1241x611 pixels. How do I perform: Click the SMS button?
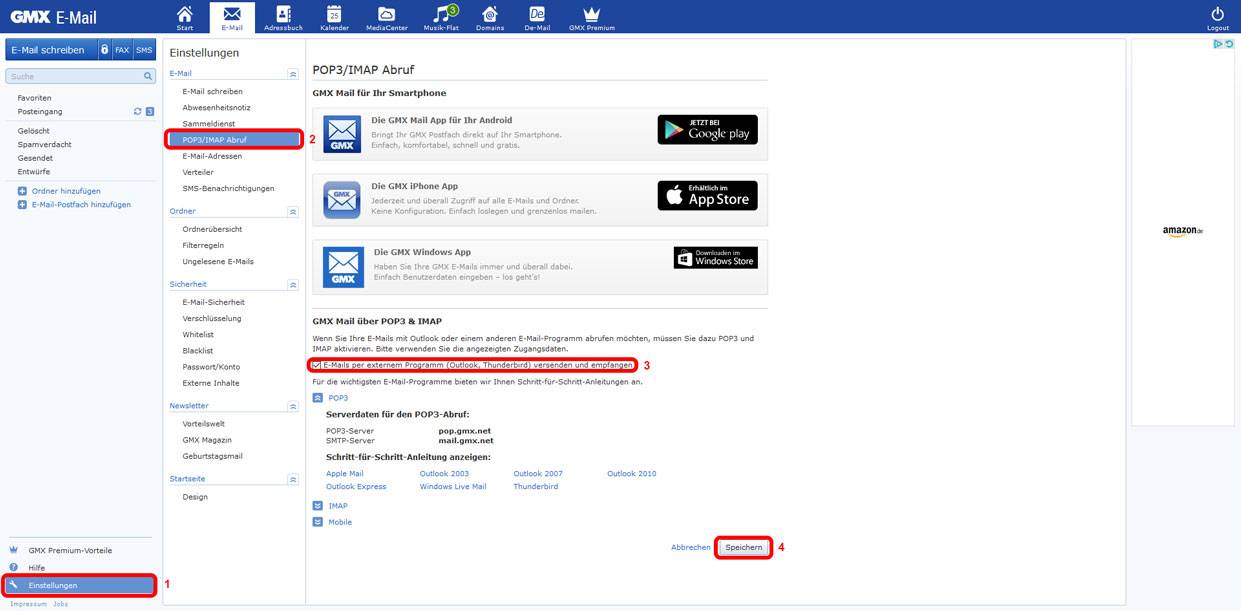[x=144, y=50]
